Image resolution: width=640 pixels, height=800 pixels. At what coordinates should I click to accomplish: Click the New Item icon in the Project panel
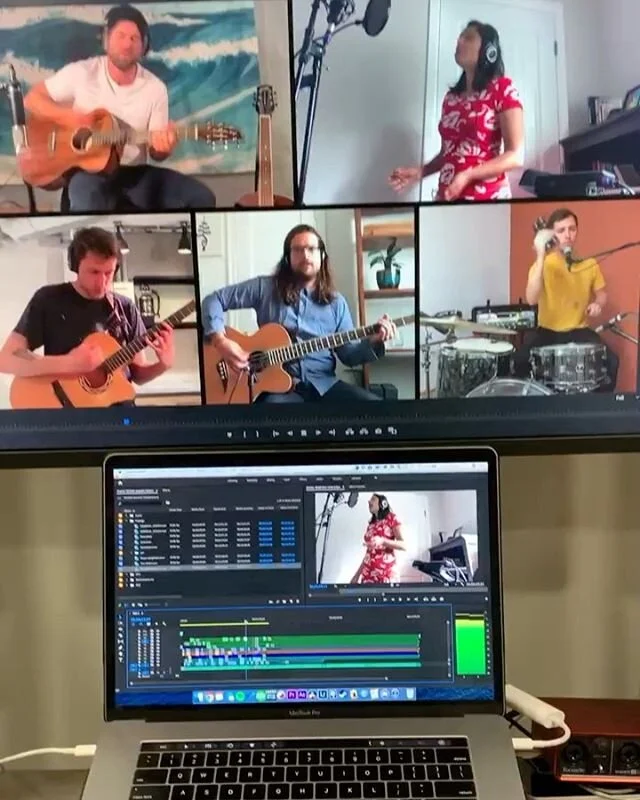coord(291,602)
